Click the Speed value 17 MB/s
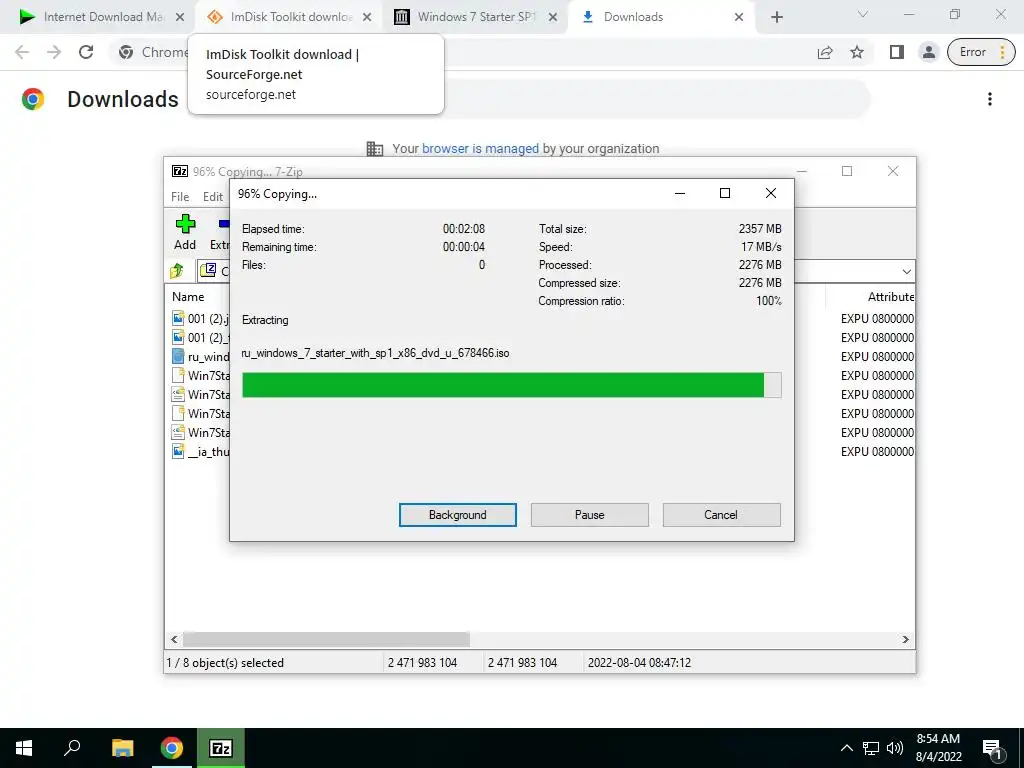The width and height of the screenshot is (1024, 768). click(x=761, y=247)
